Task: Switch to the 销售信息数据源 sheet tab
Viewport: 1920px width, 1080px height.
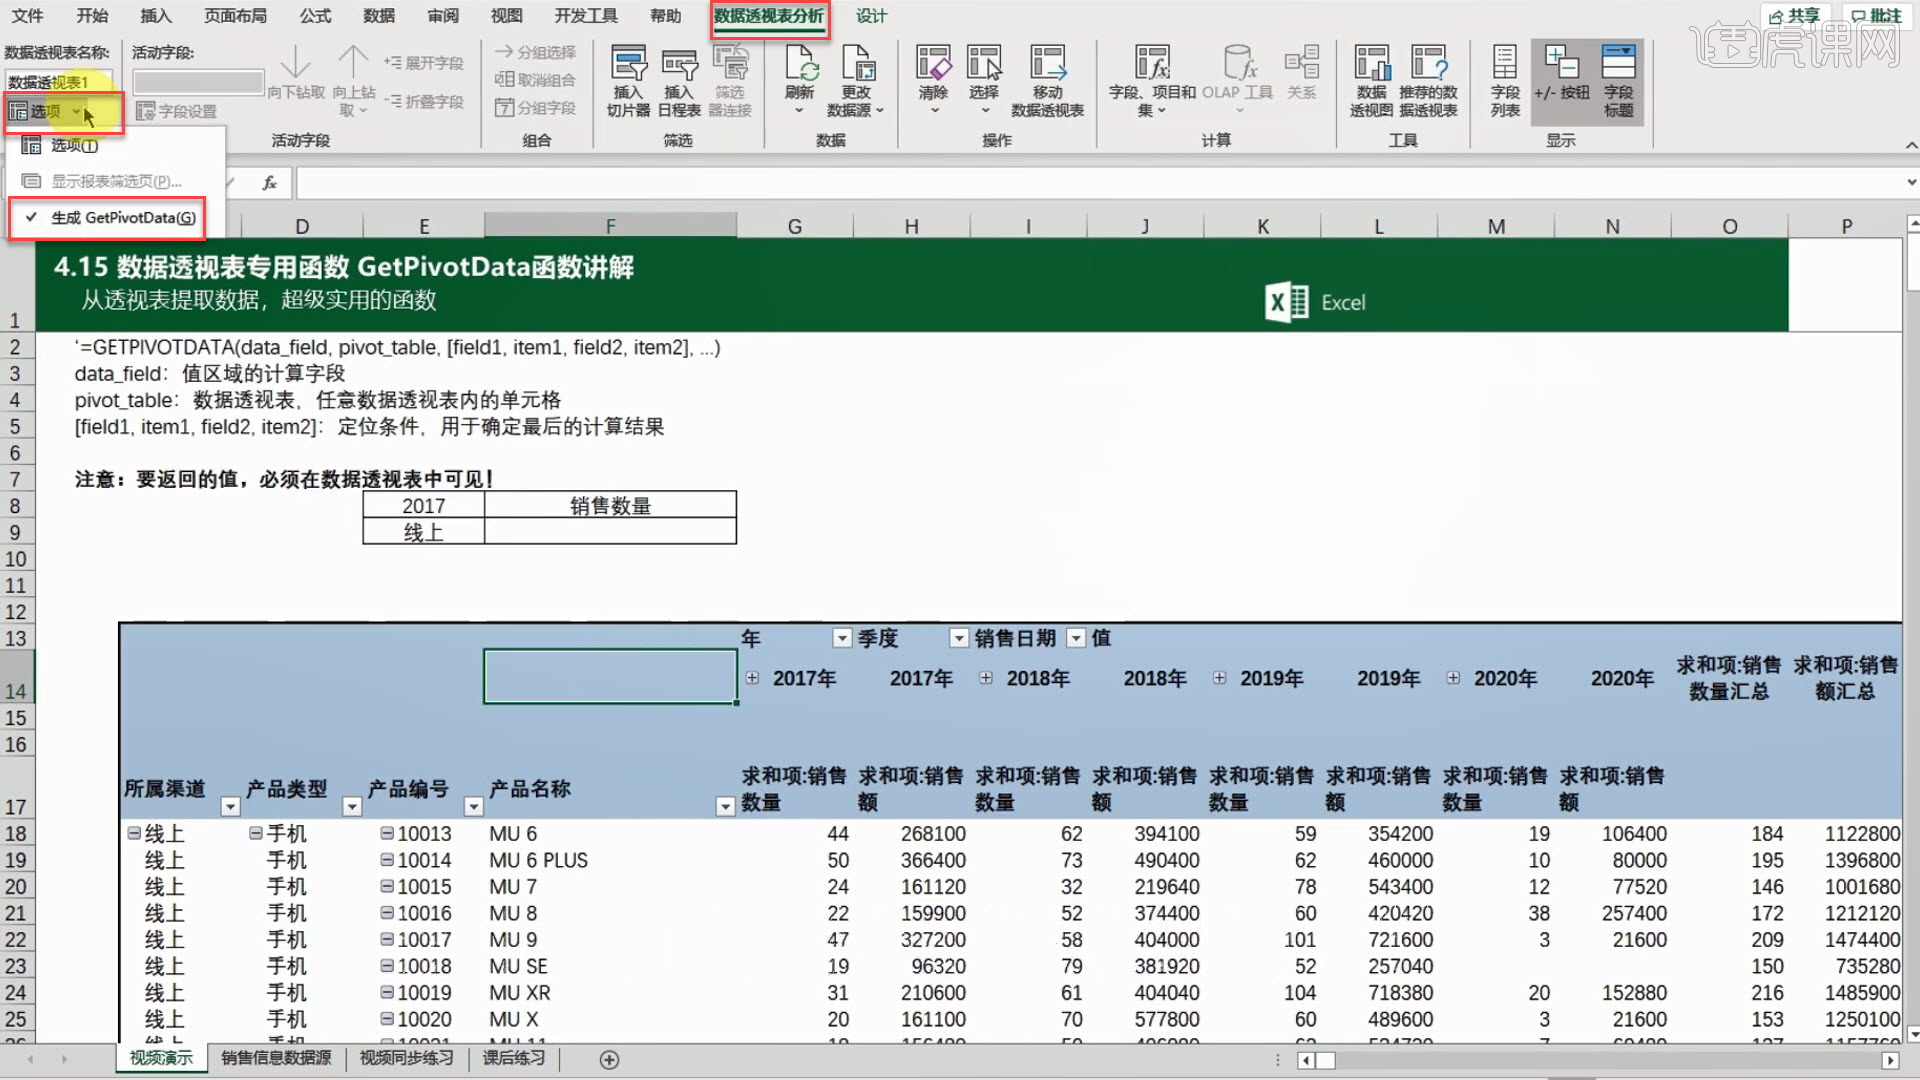Action: [276, 1058]
